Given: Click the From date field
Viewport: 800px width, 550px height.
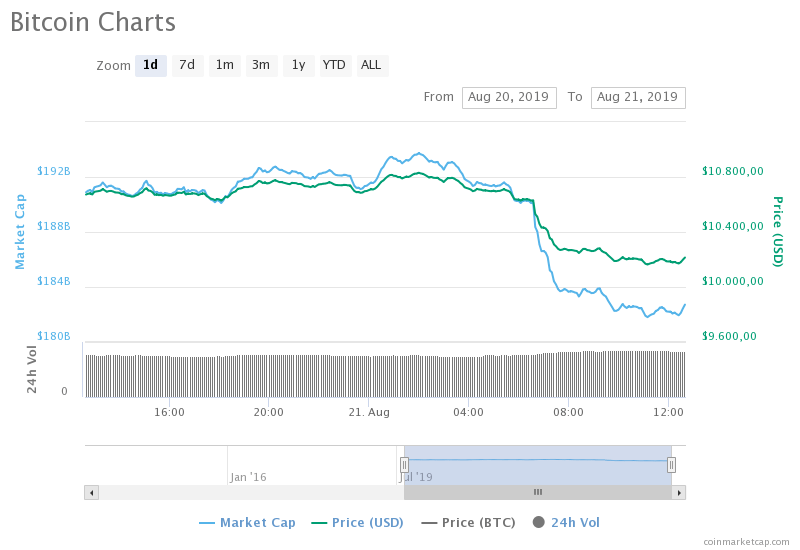Looking at the screenshot, I should tap(509, 97).
